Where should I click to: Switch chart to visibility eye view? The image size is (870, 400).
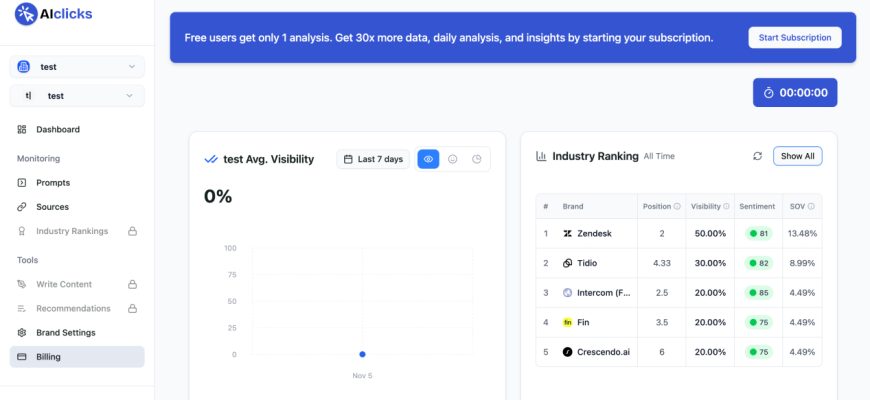[428, 159]
